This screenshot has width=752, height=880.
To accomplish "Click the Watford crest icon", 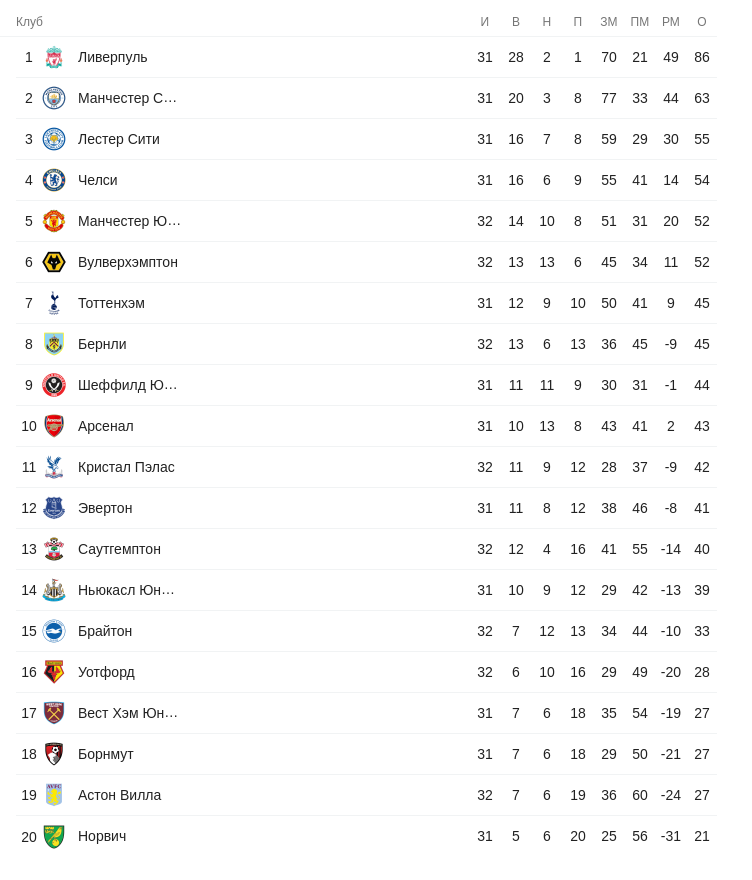I will coord(54,672).
